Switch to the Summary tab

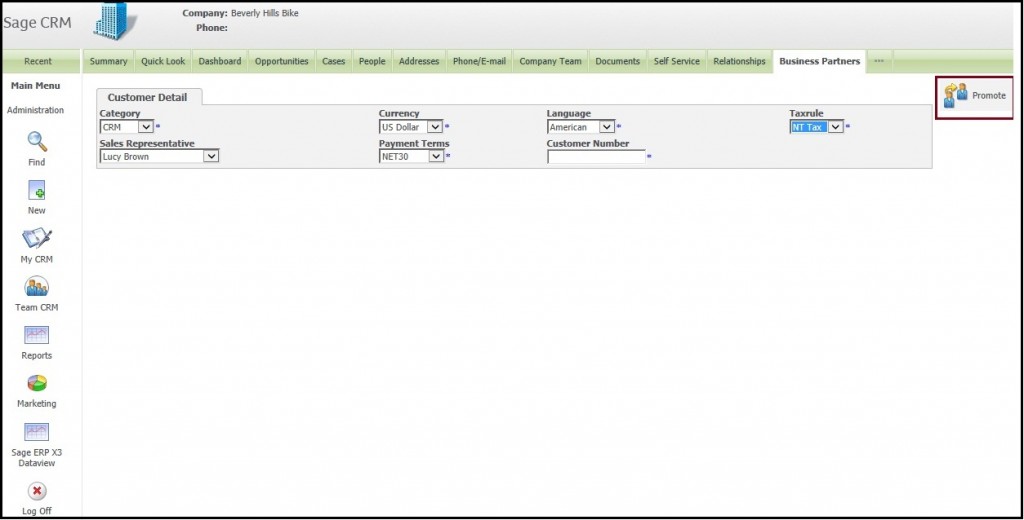coord(108,61)
